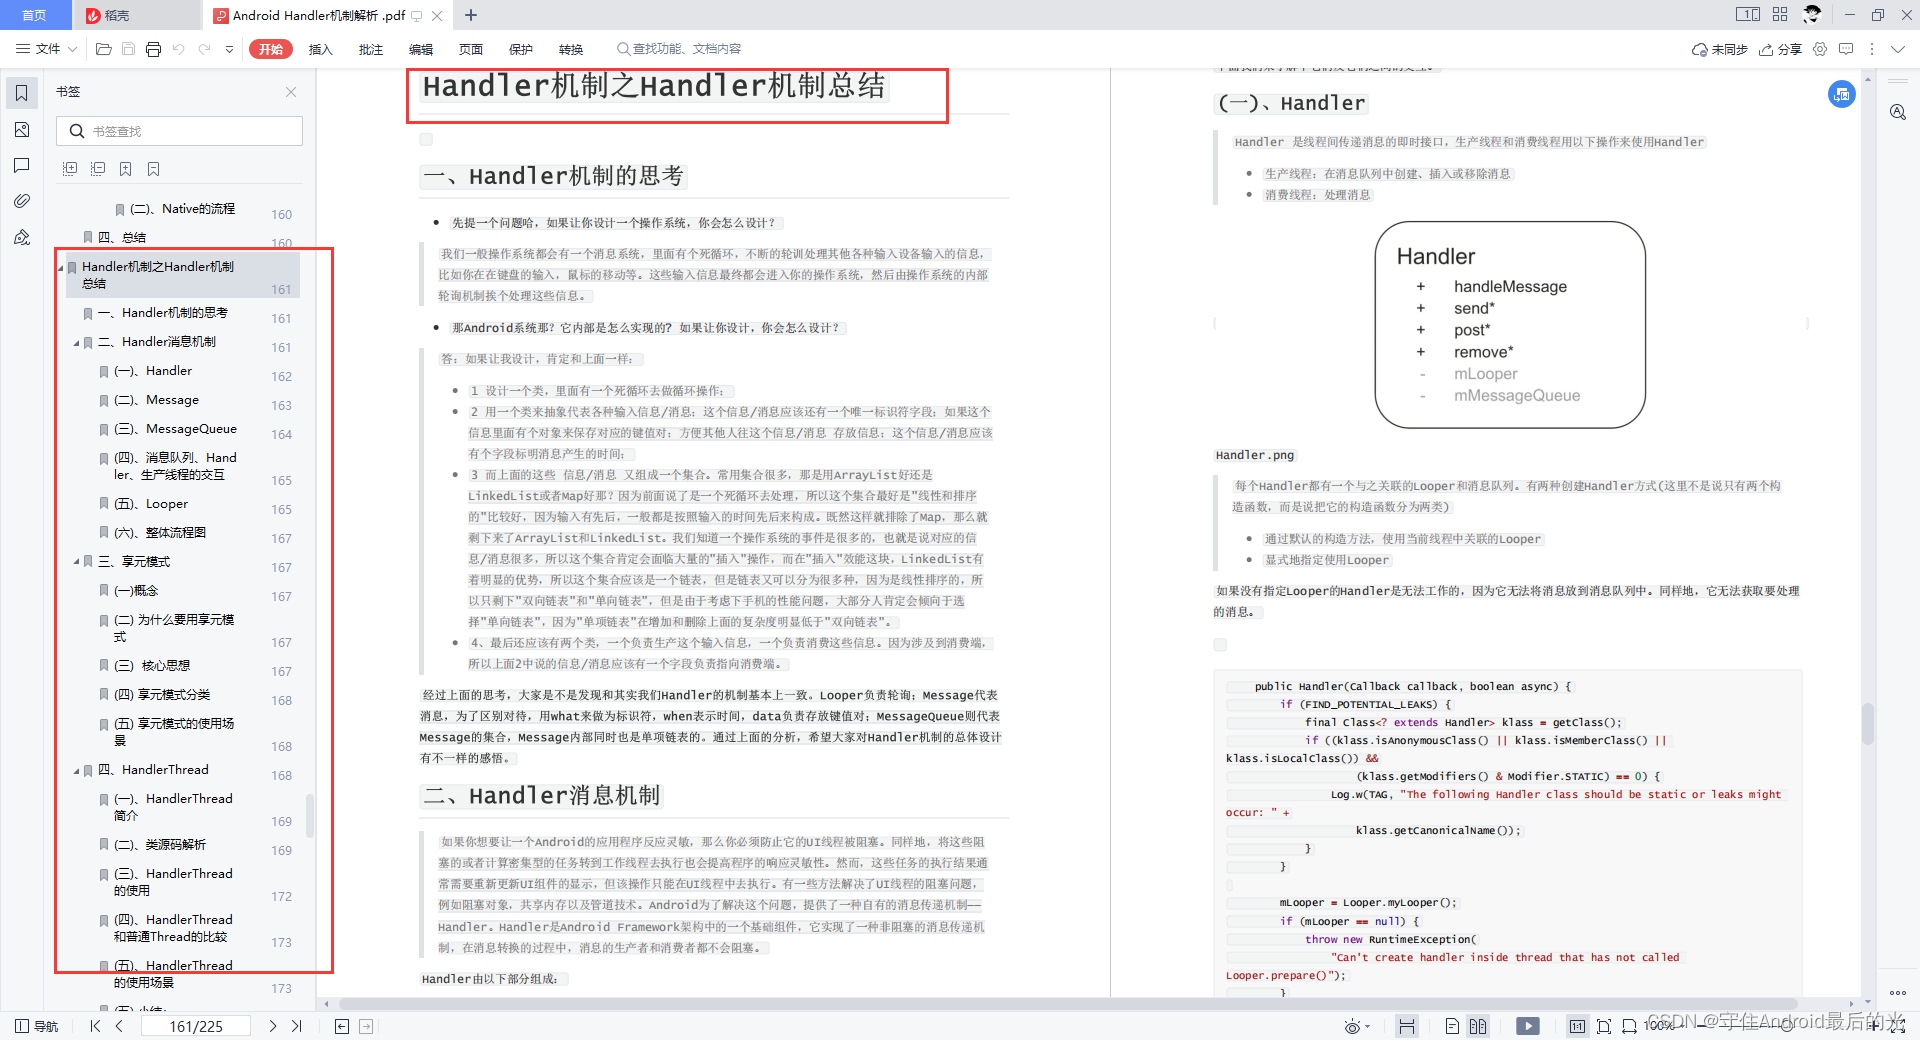Image resolution: width=1920 pixels, height=1040 pixels.
Task: Open the 文件 menu dropdown arrow
Action: point(72,49)
